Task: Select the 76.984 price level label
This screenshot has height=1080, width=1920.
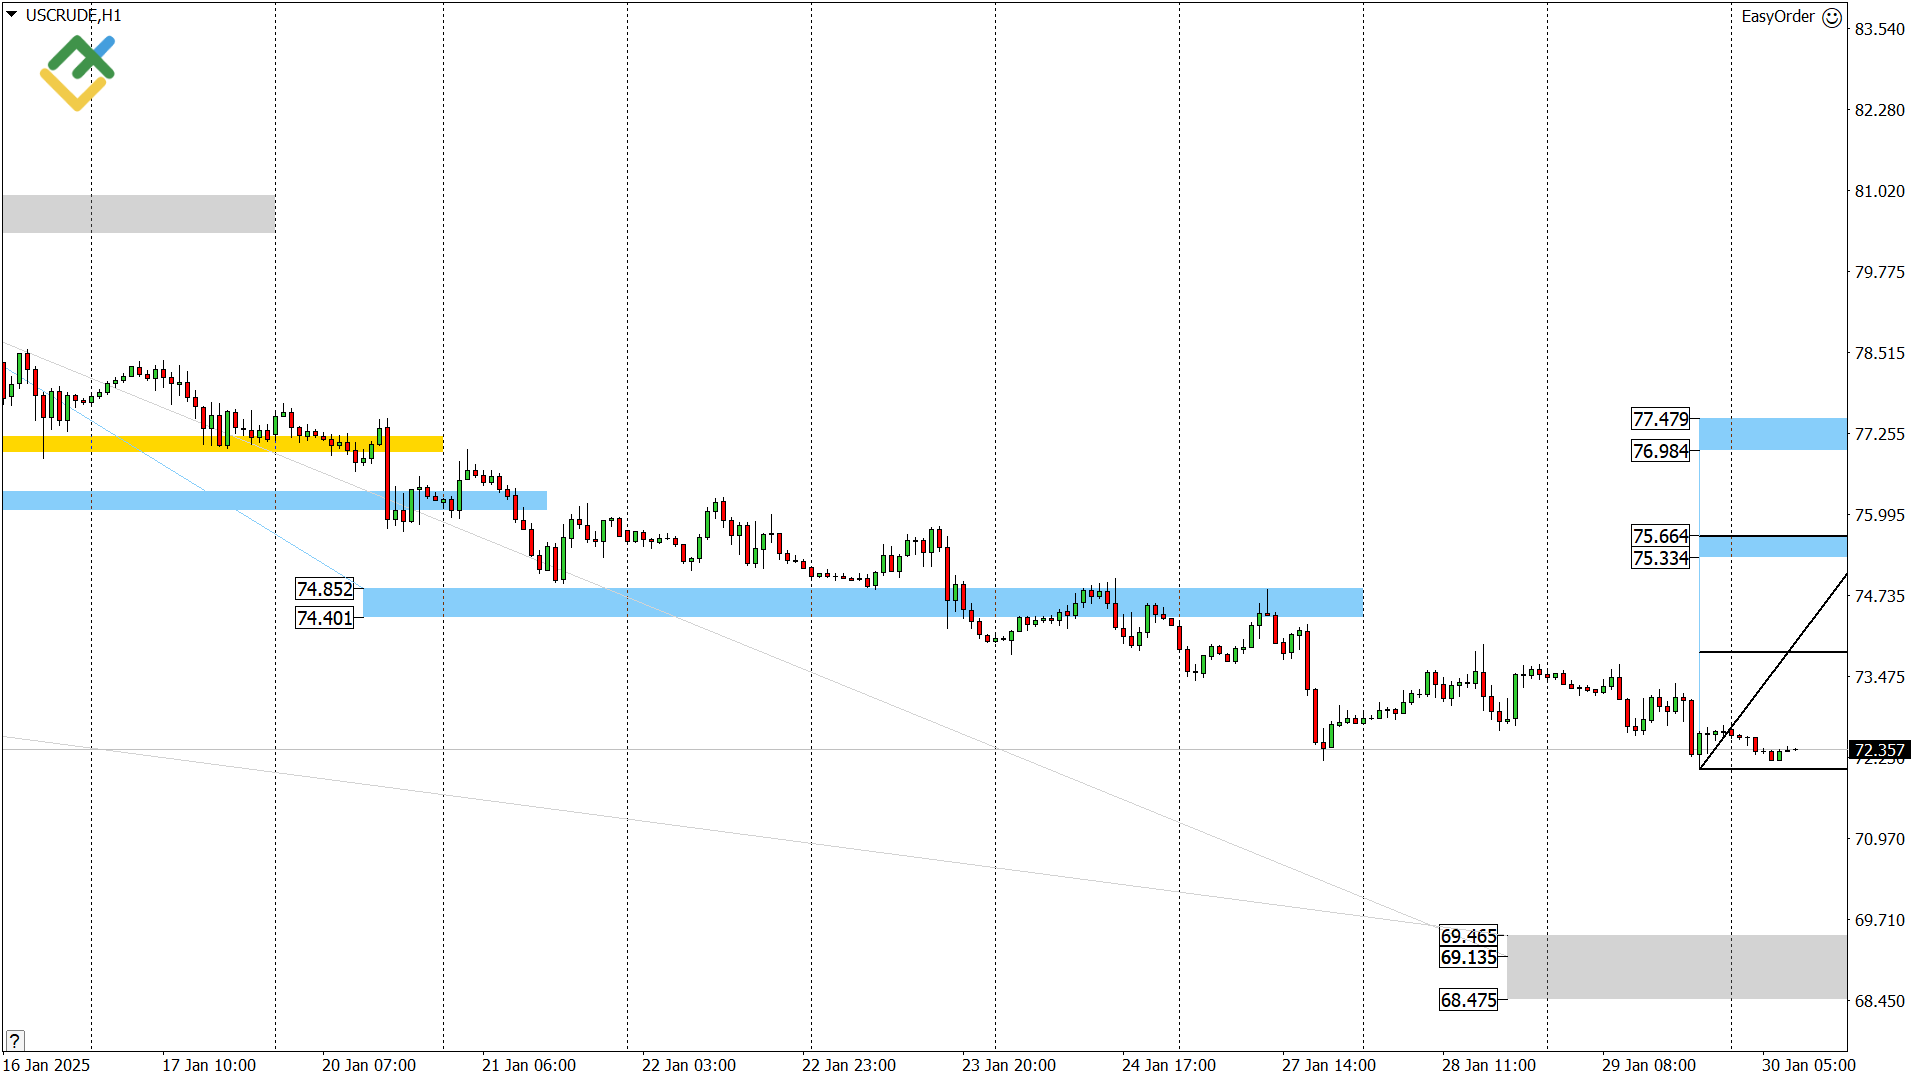Action: coord(1660,451)
